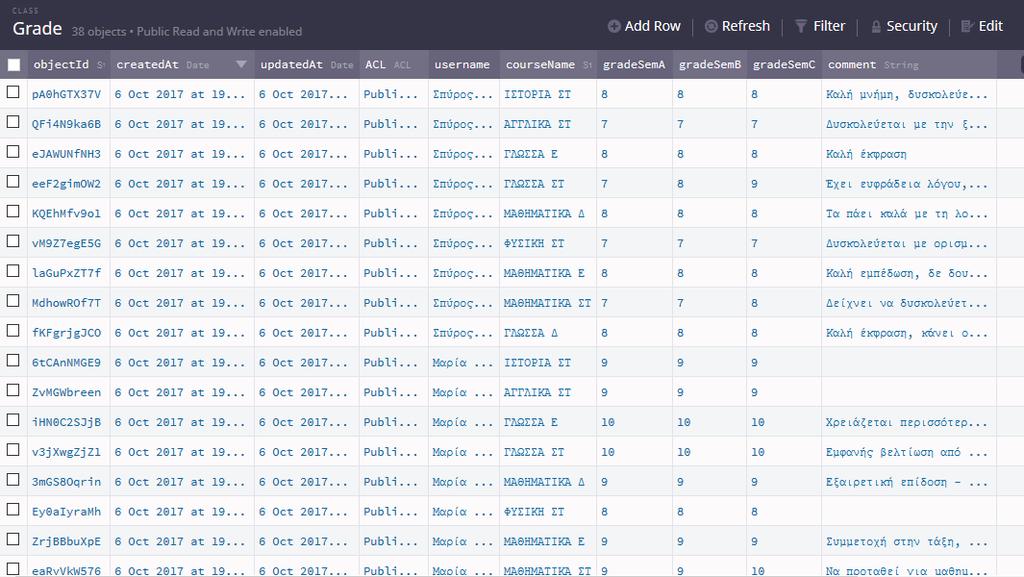Image resolution: width=1024 pixels, height=577 pixels.
Task: Click the Filter button label
Action: (x=829, y=26)
